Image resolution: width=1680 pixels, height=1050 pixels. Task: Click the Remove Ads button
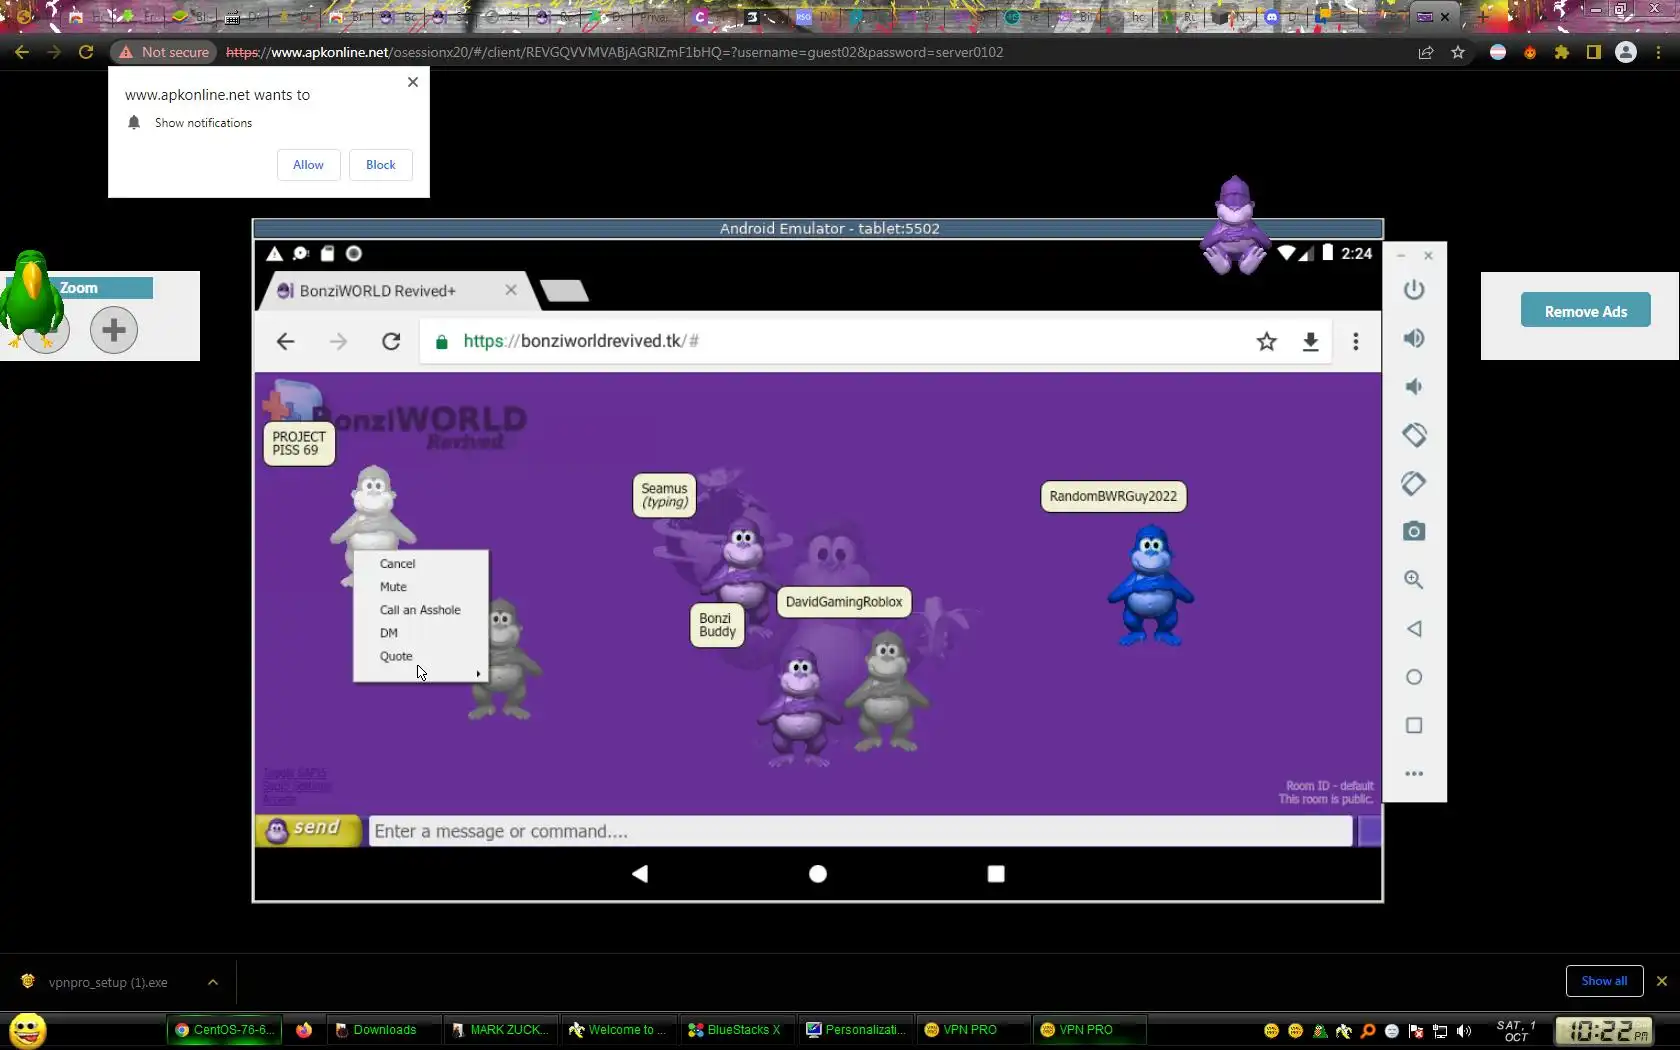coord(1586,312)
